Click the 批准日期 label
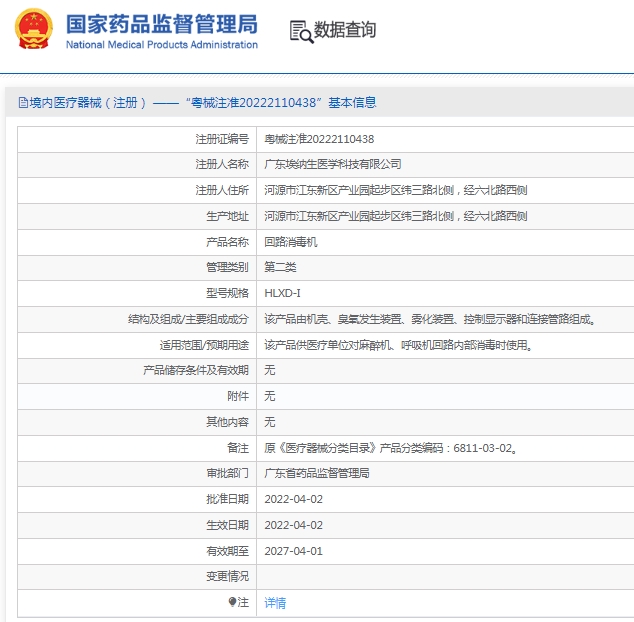Viewport: 634px width, 622px height. pyautogui.click(x=227, y=499)
